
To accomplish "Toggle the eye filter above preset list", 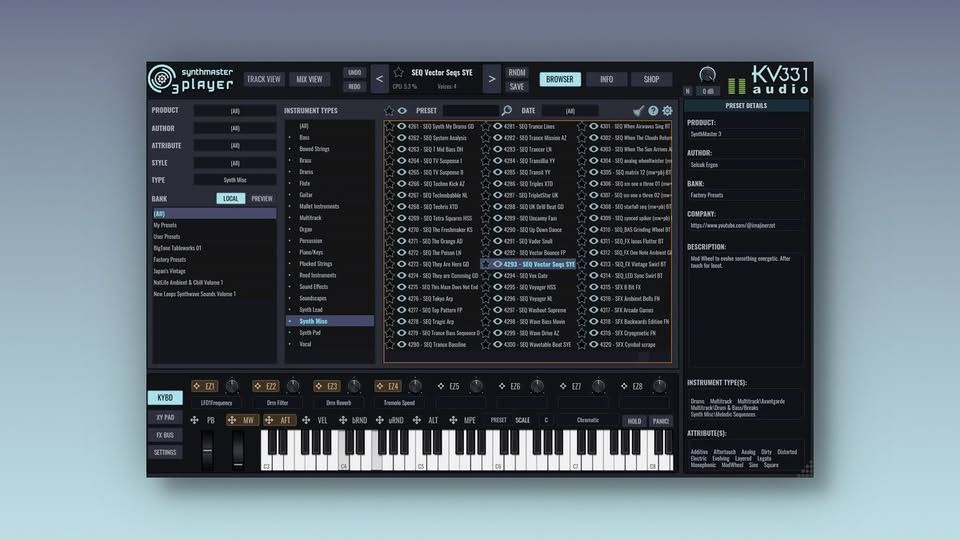I will point(402,111).
